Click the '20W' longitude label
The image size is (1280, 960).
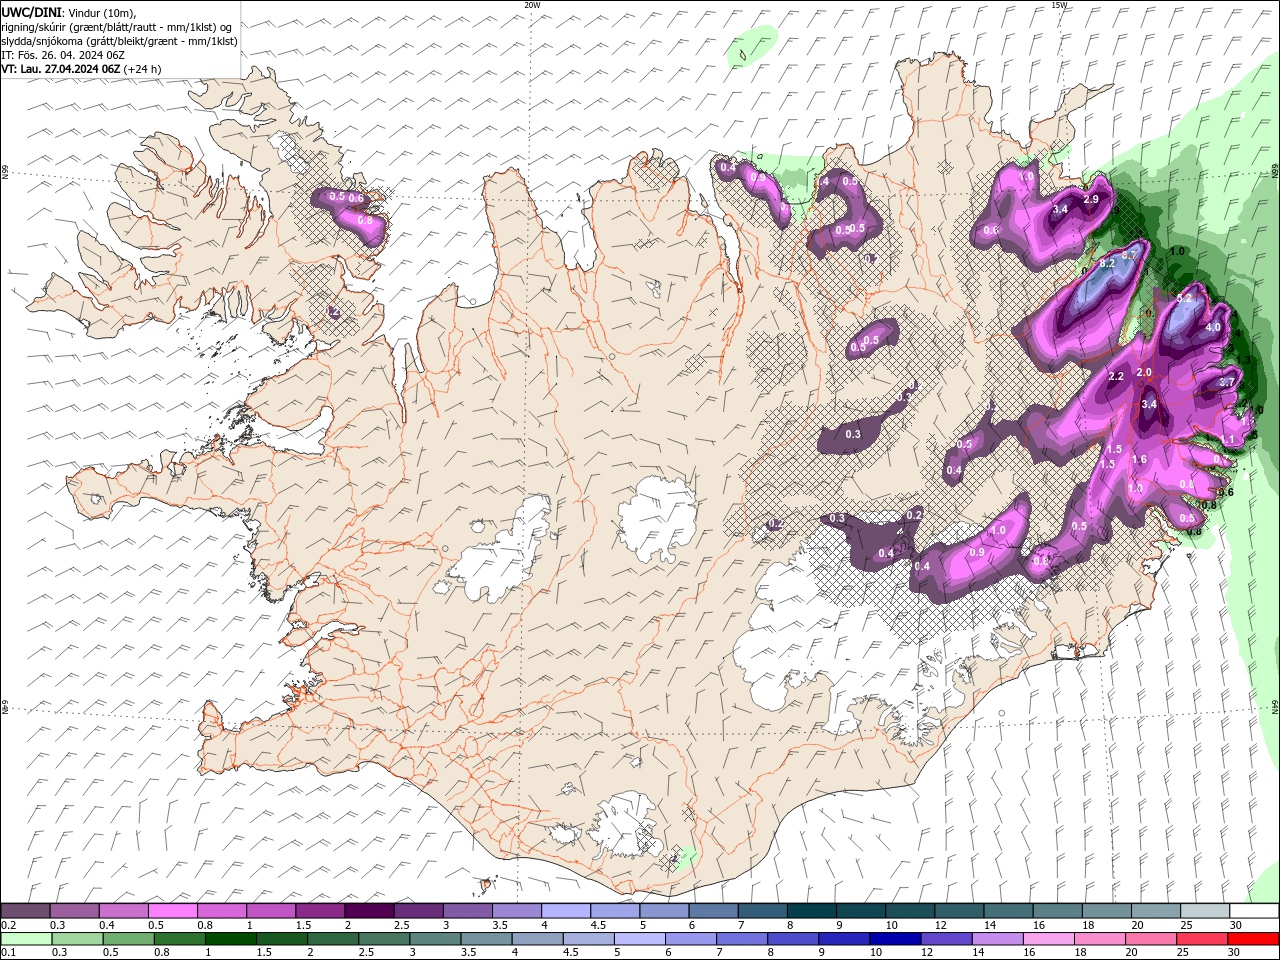[x=532, y=5]
